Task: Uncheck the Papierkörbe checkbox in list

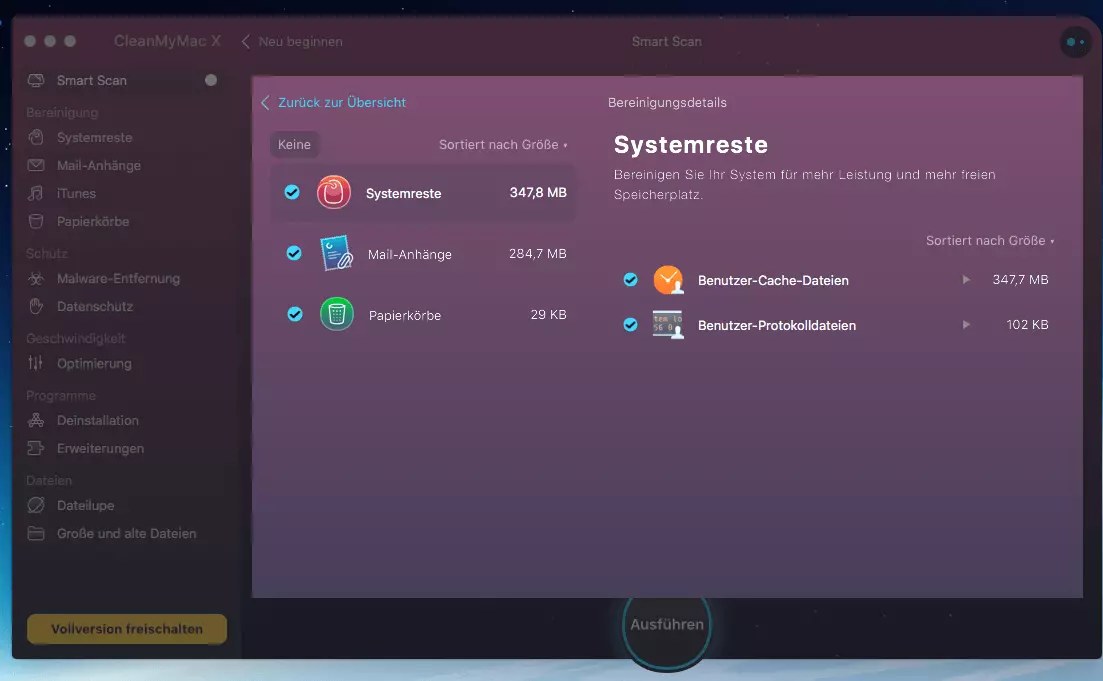Action: [x=295, y=314]
